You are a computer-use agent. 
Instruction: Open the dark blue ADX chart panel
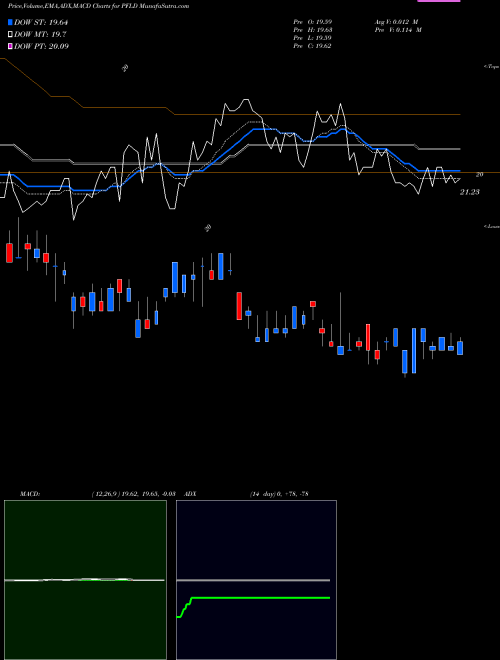click(256, 580)
